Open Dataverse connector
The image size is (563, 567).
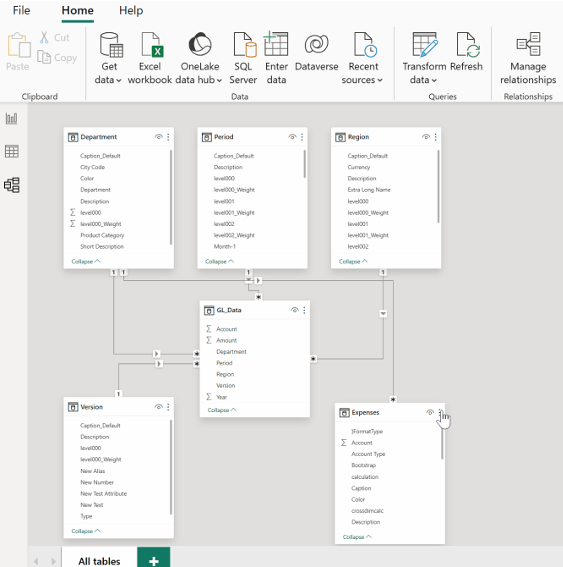[x=316, y=51]
